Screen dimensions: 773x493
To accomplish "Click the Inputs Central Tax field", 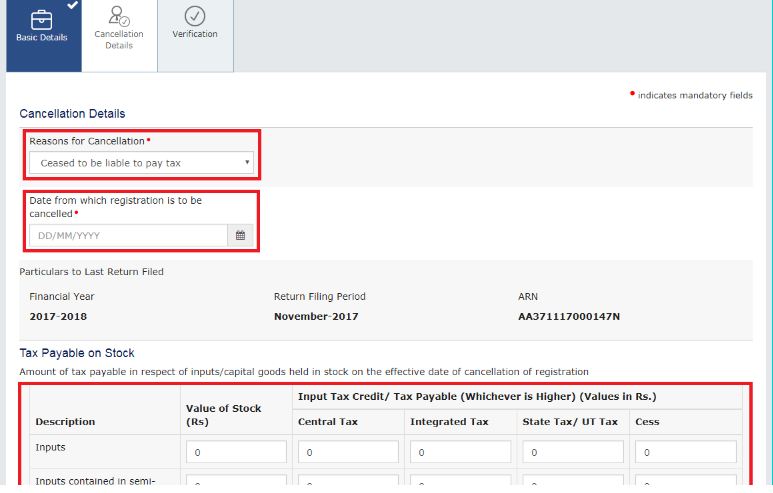I will (x=348, y=453).
